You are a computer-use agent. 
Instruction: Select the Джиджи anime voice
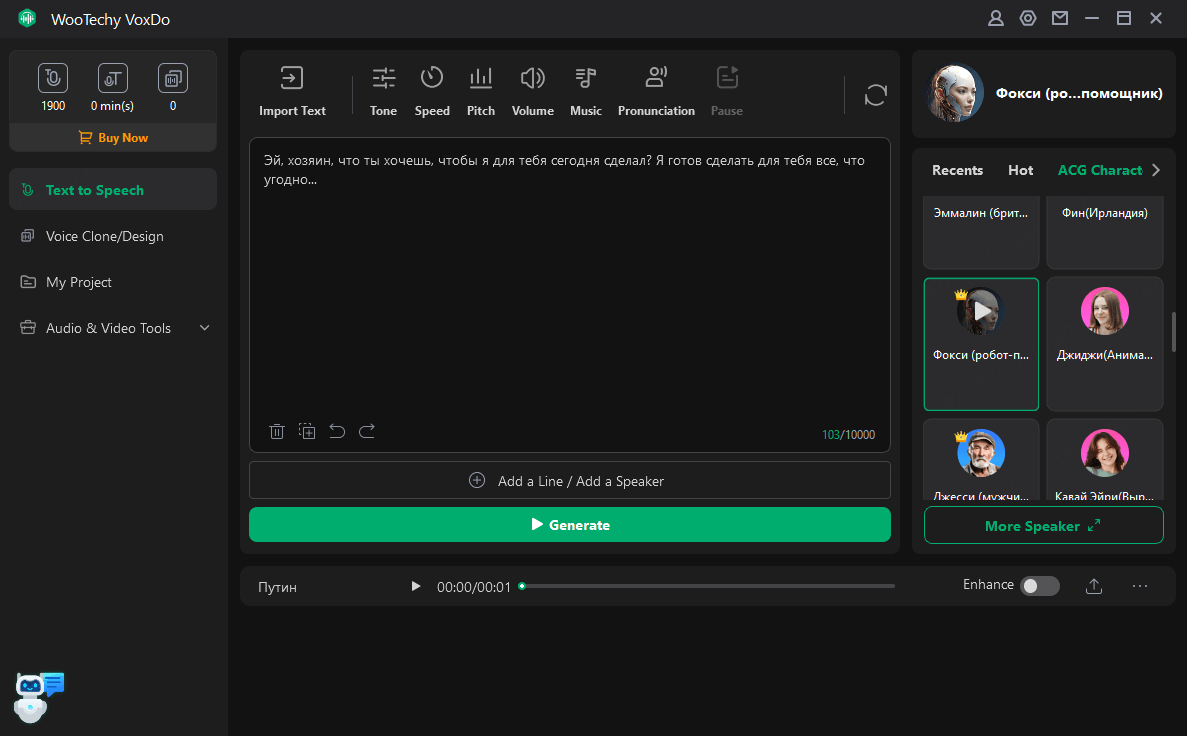[x=1104, y=344]
